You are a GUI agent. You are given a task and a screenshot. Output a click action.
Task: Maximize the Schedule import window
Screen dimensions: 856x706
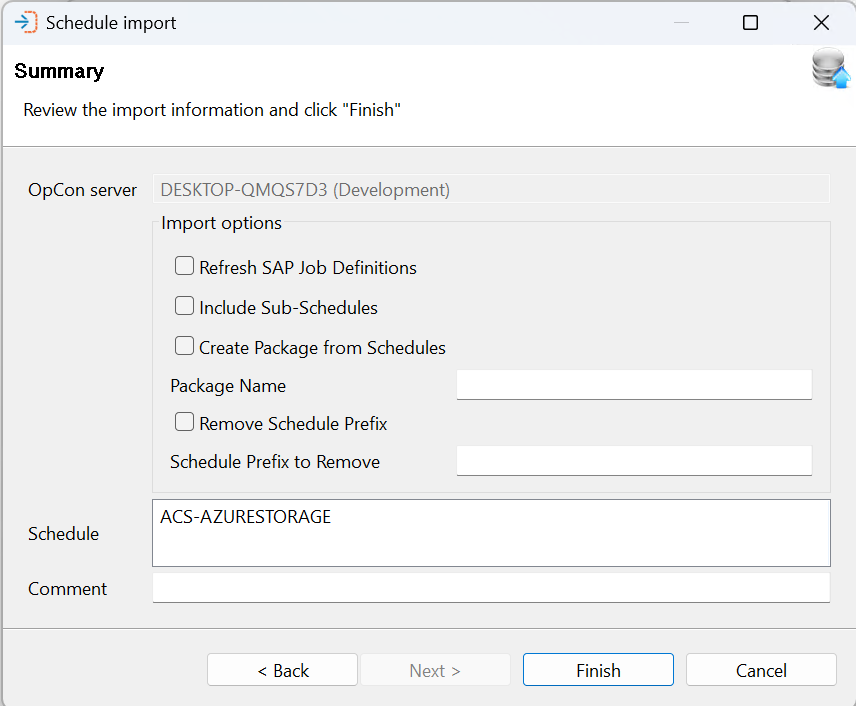(x=751, y=22)
